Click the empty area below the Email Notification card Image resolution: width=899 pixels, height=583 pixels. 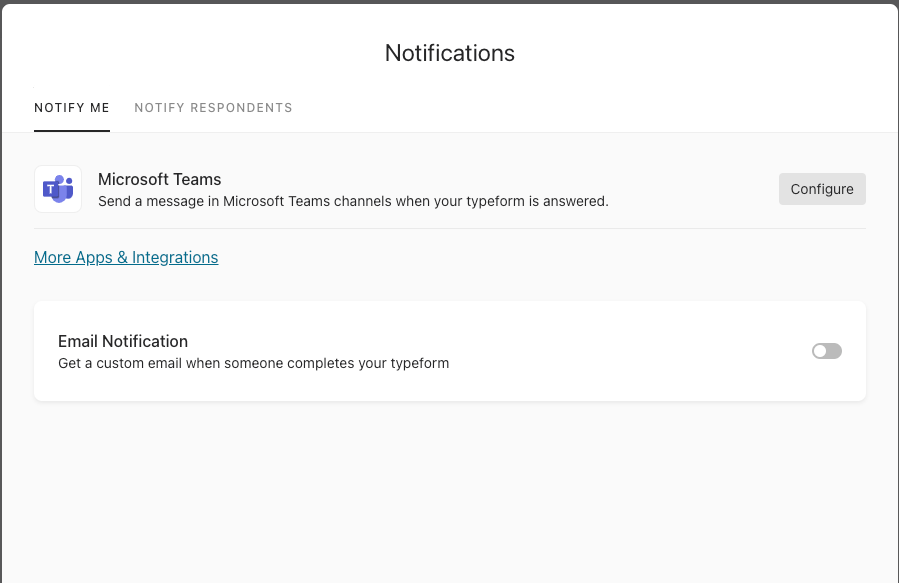[450, 492]
